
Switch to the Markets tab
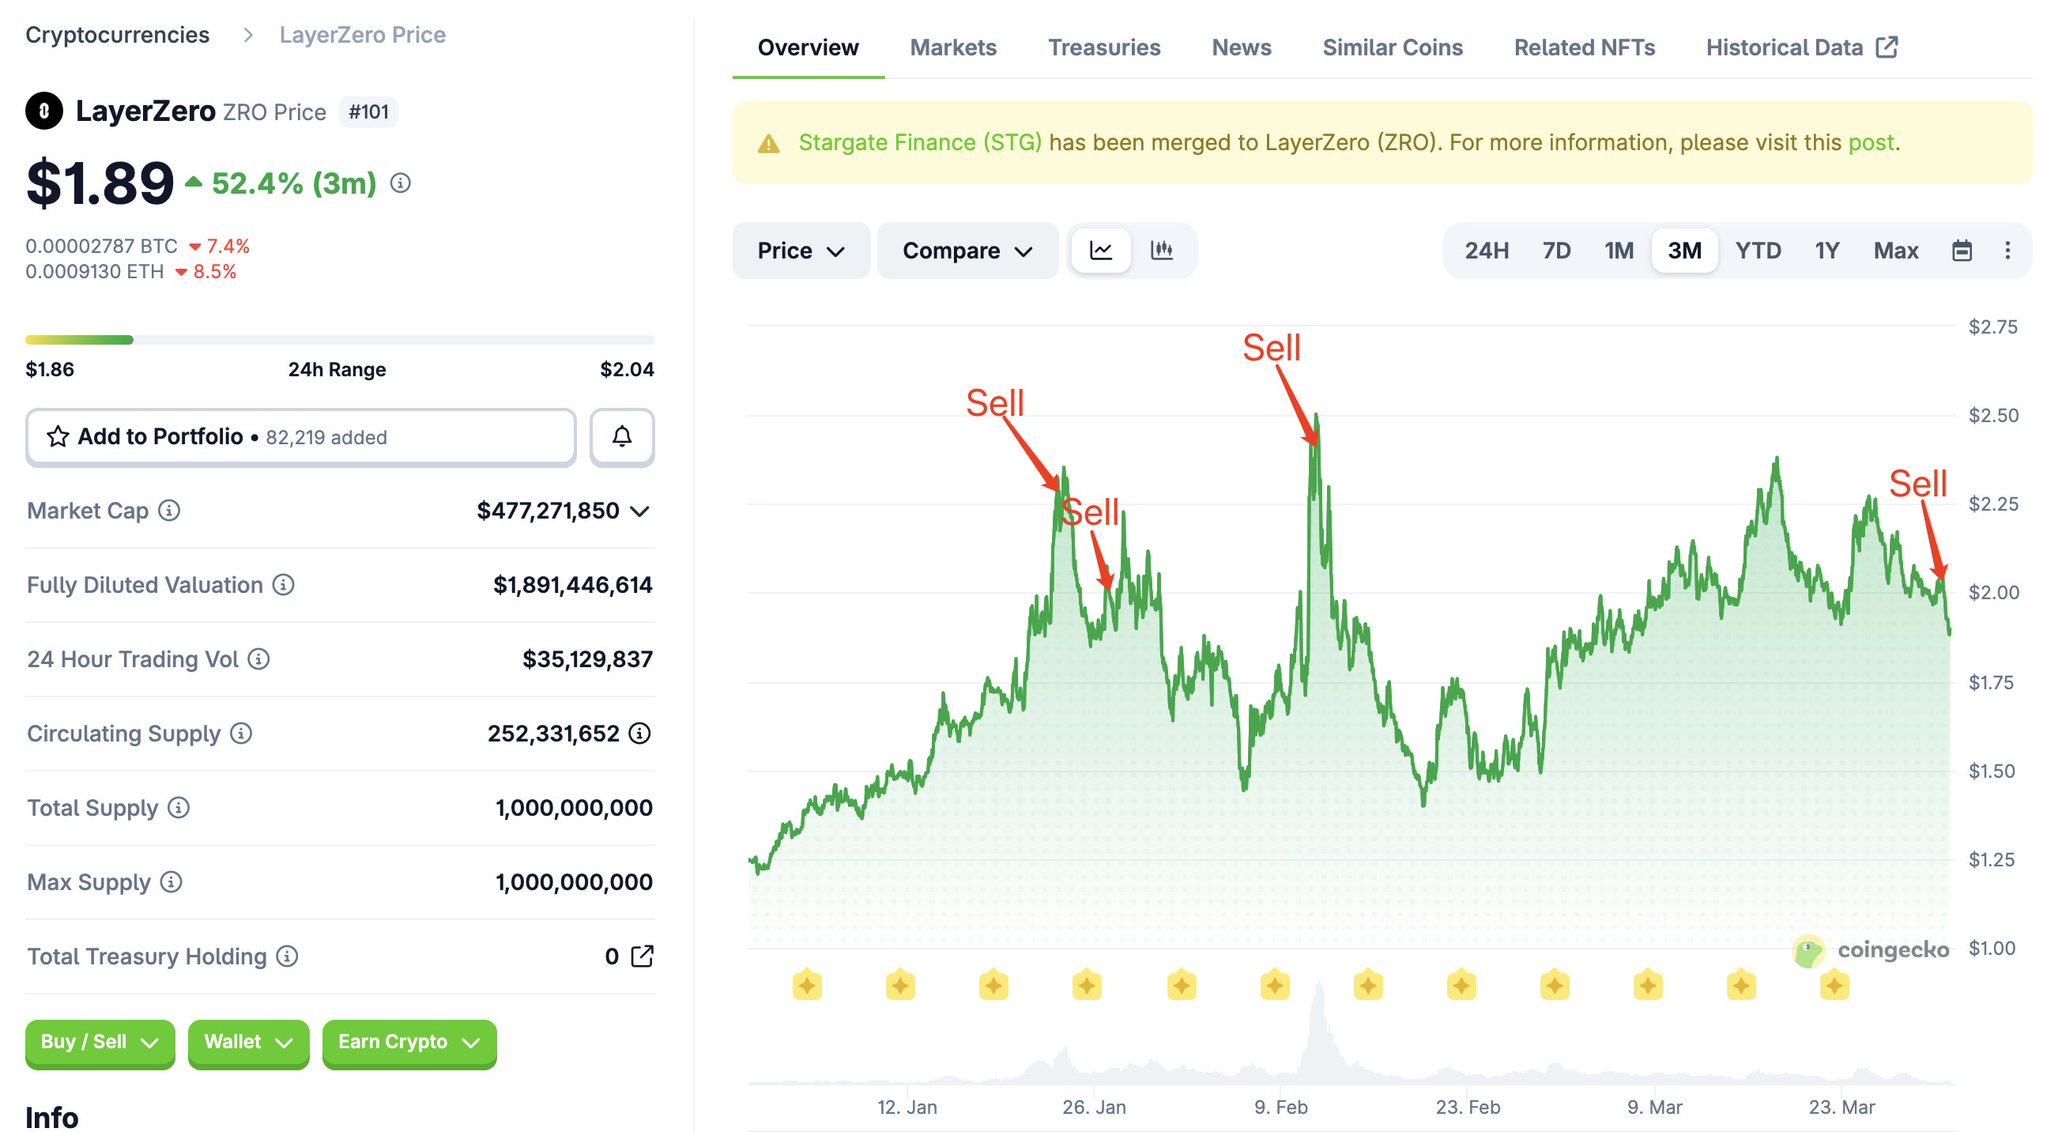(952, 48)
